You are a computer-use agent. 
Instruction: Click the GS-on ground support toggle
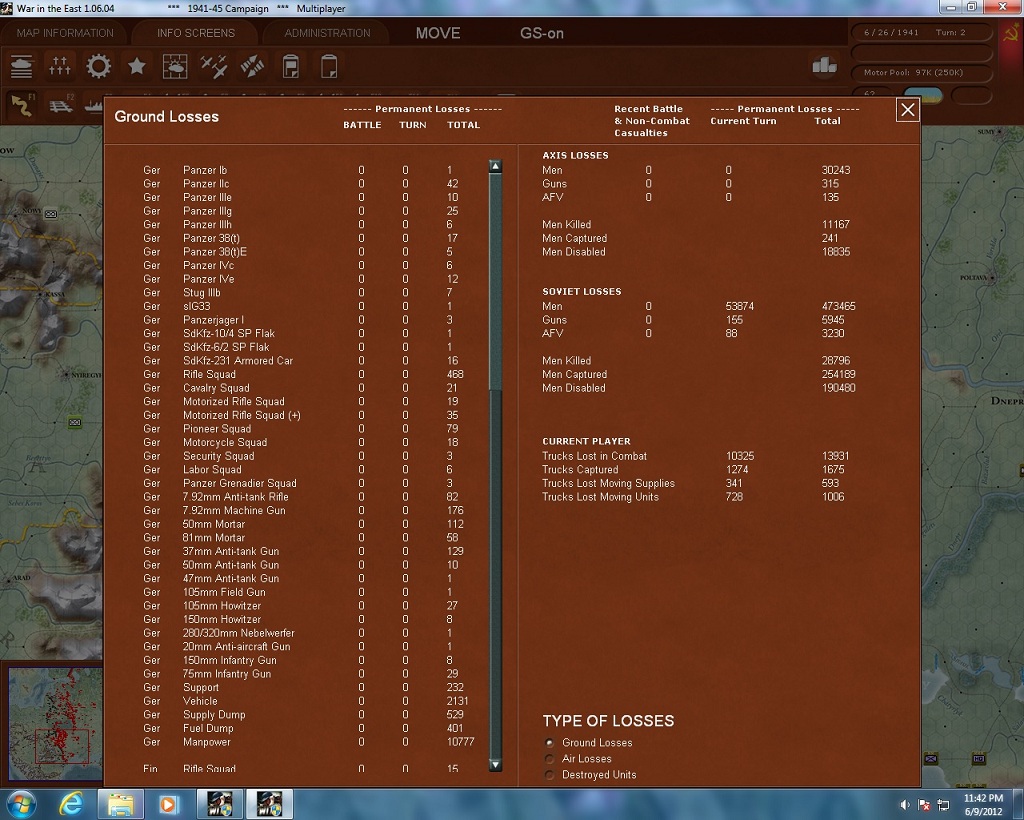point(541,33)
